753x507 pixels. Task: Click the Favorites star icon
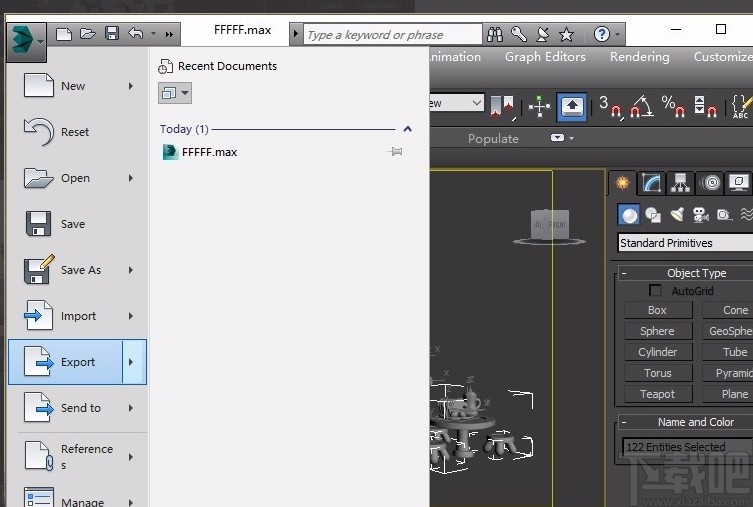[x=566, y=35]
